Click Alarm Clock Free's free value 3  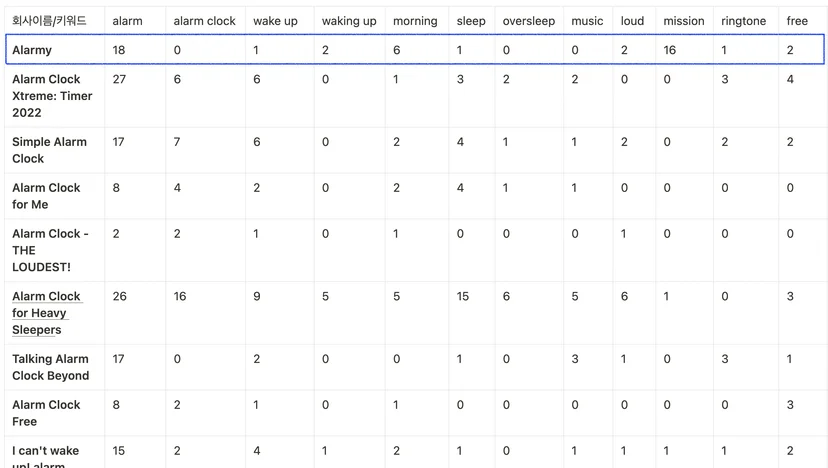point(790,405)
